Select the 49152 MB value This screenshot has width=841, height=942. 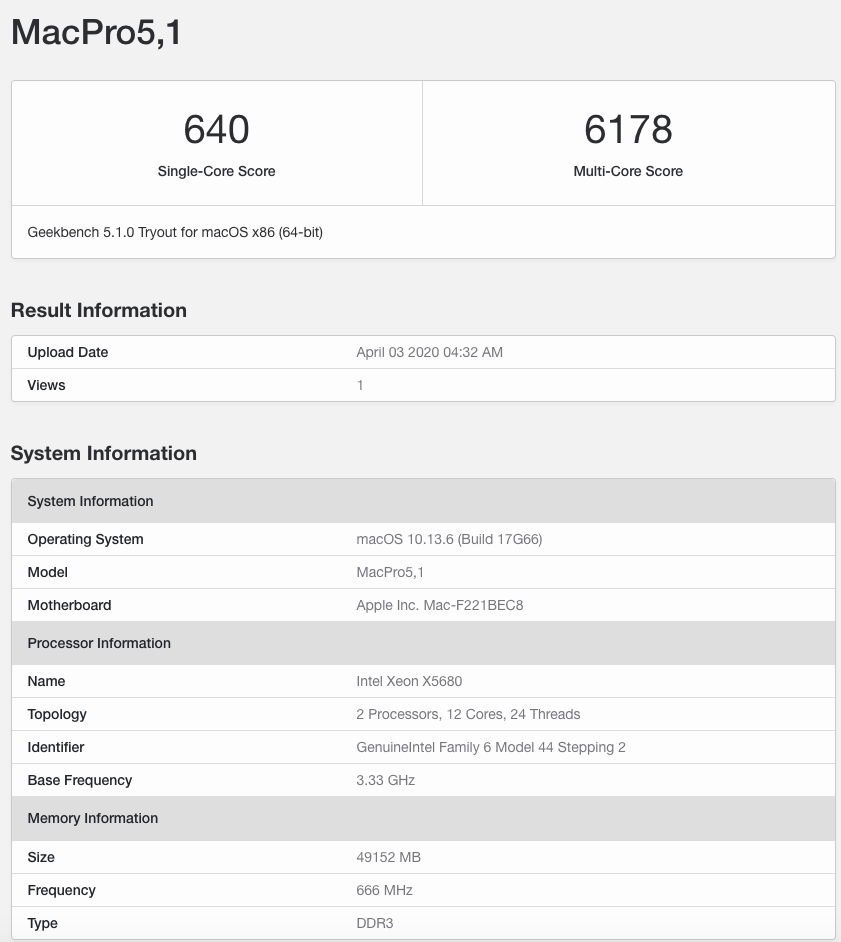[x=389, y=857]
